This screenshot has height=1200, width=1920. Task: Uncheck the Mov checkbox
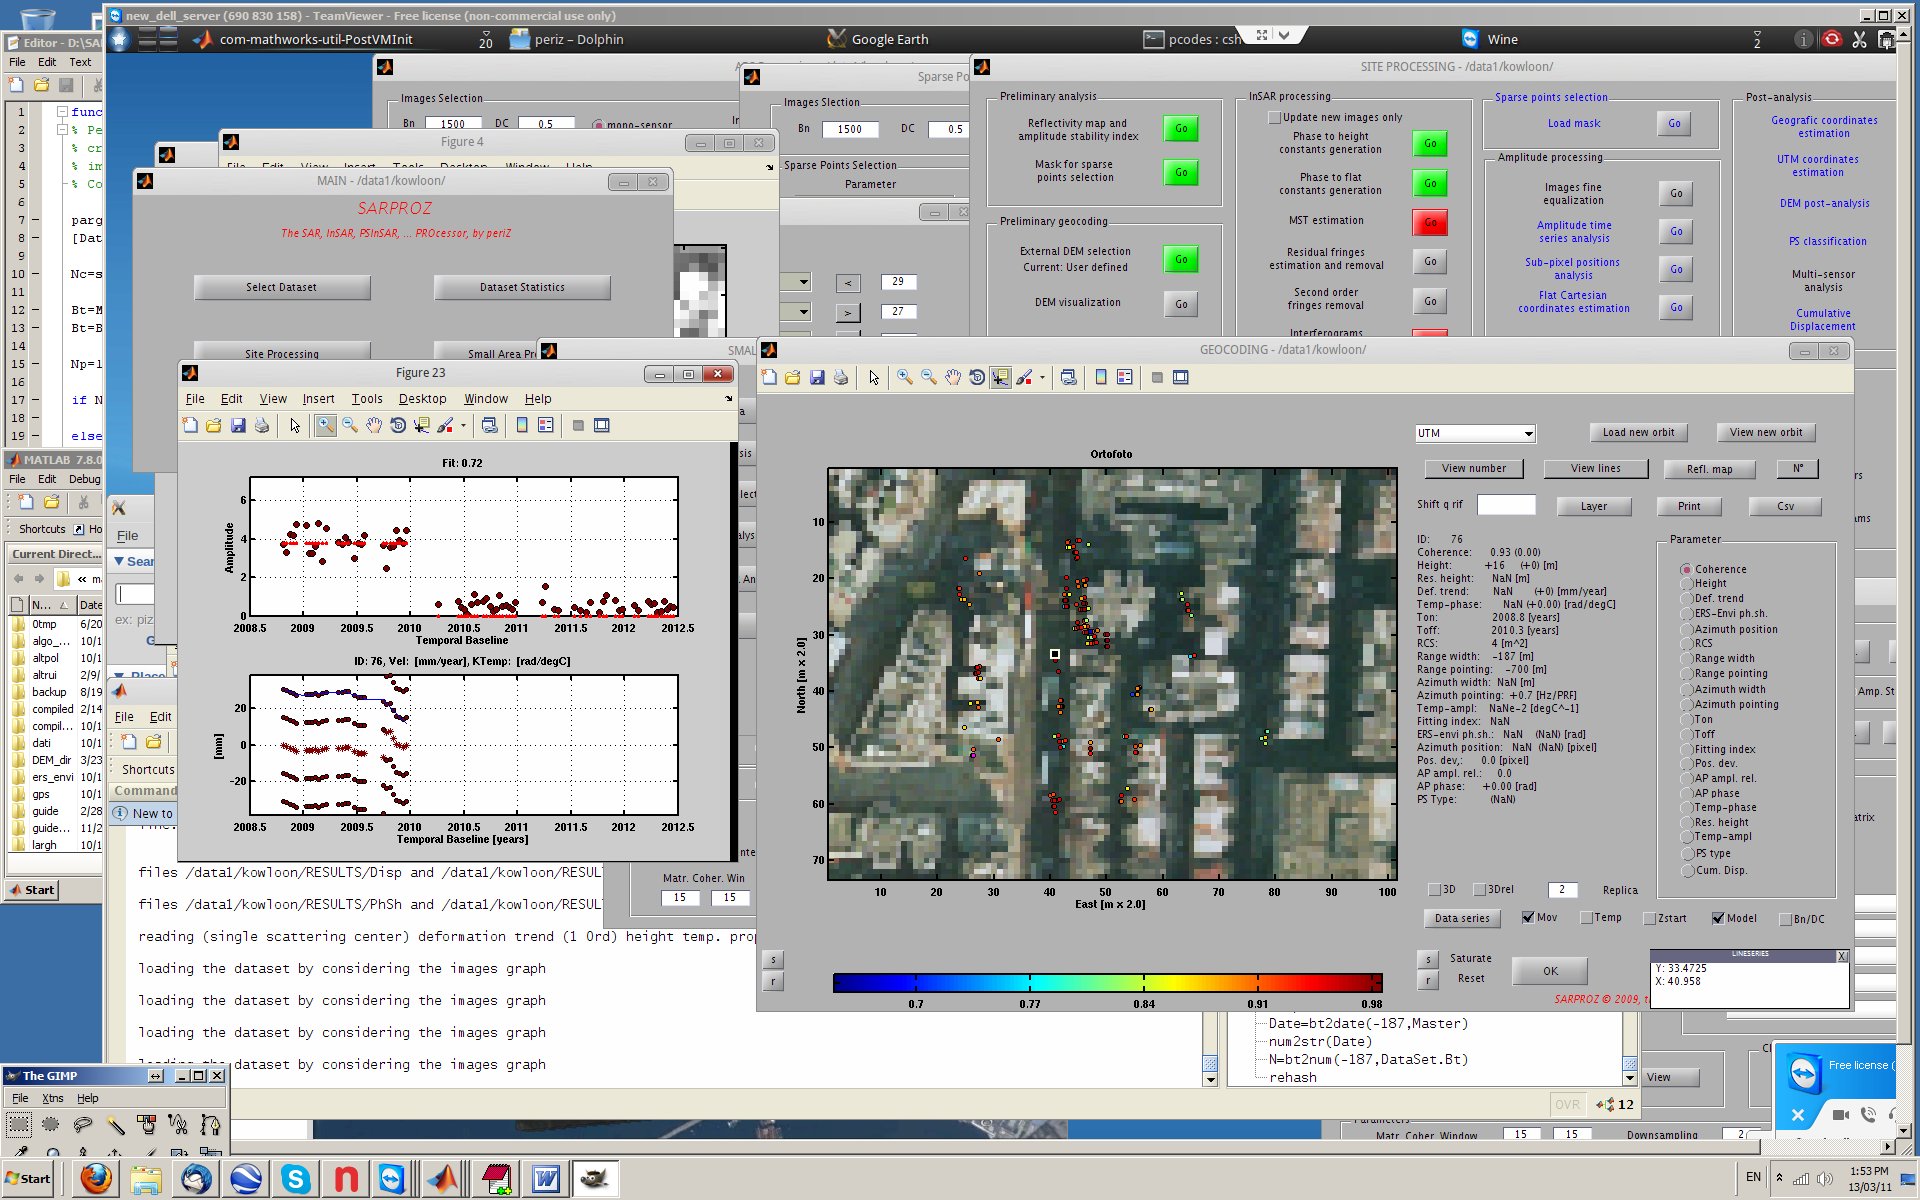(x=1528, y=918)
